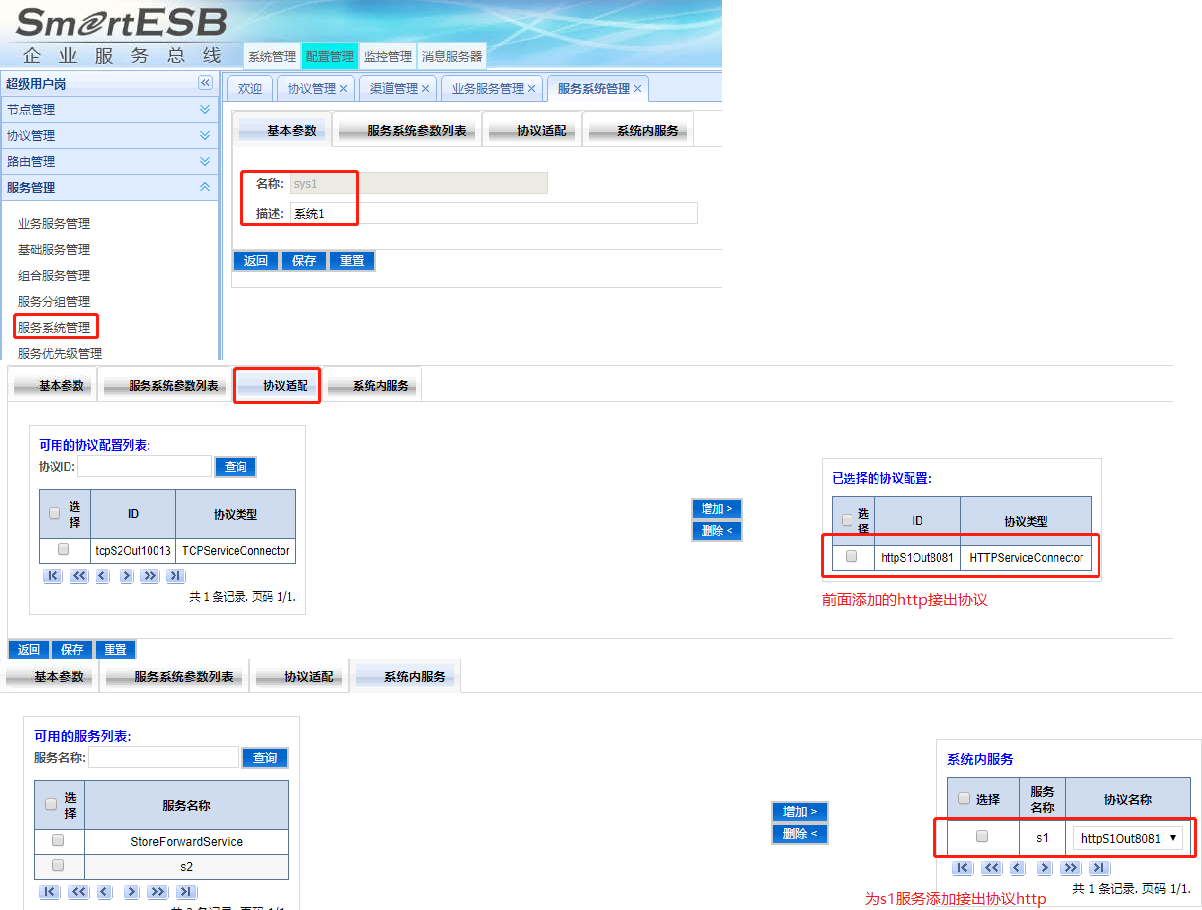Check the tcpS2Out10013 protocol row checkbox
Screen dimensions: 1202x910
[x=64, y=549]
